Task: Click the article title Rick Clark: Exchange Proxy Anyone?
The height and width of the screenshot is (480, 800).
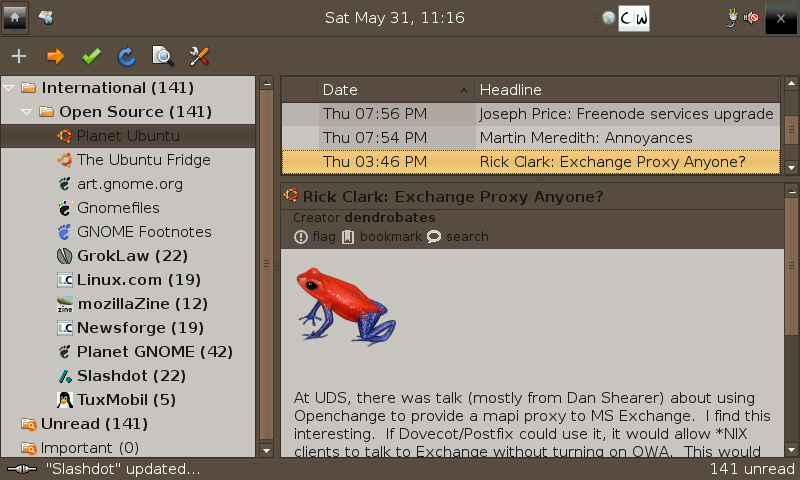Action: click(x=453, y=196)
